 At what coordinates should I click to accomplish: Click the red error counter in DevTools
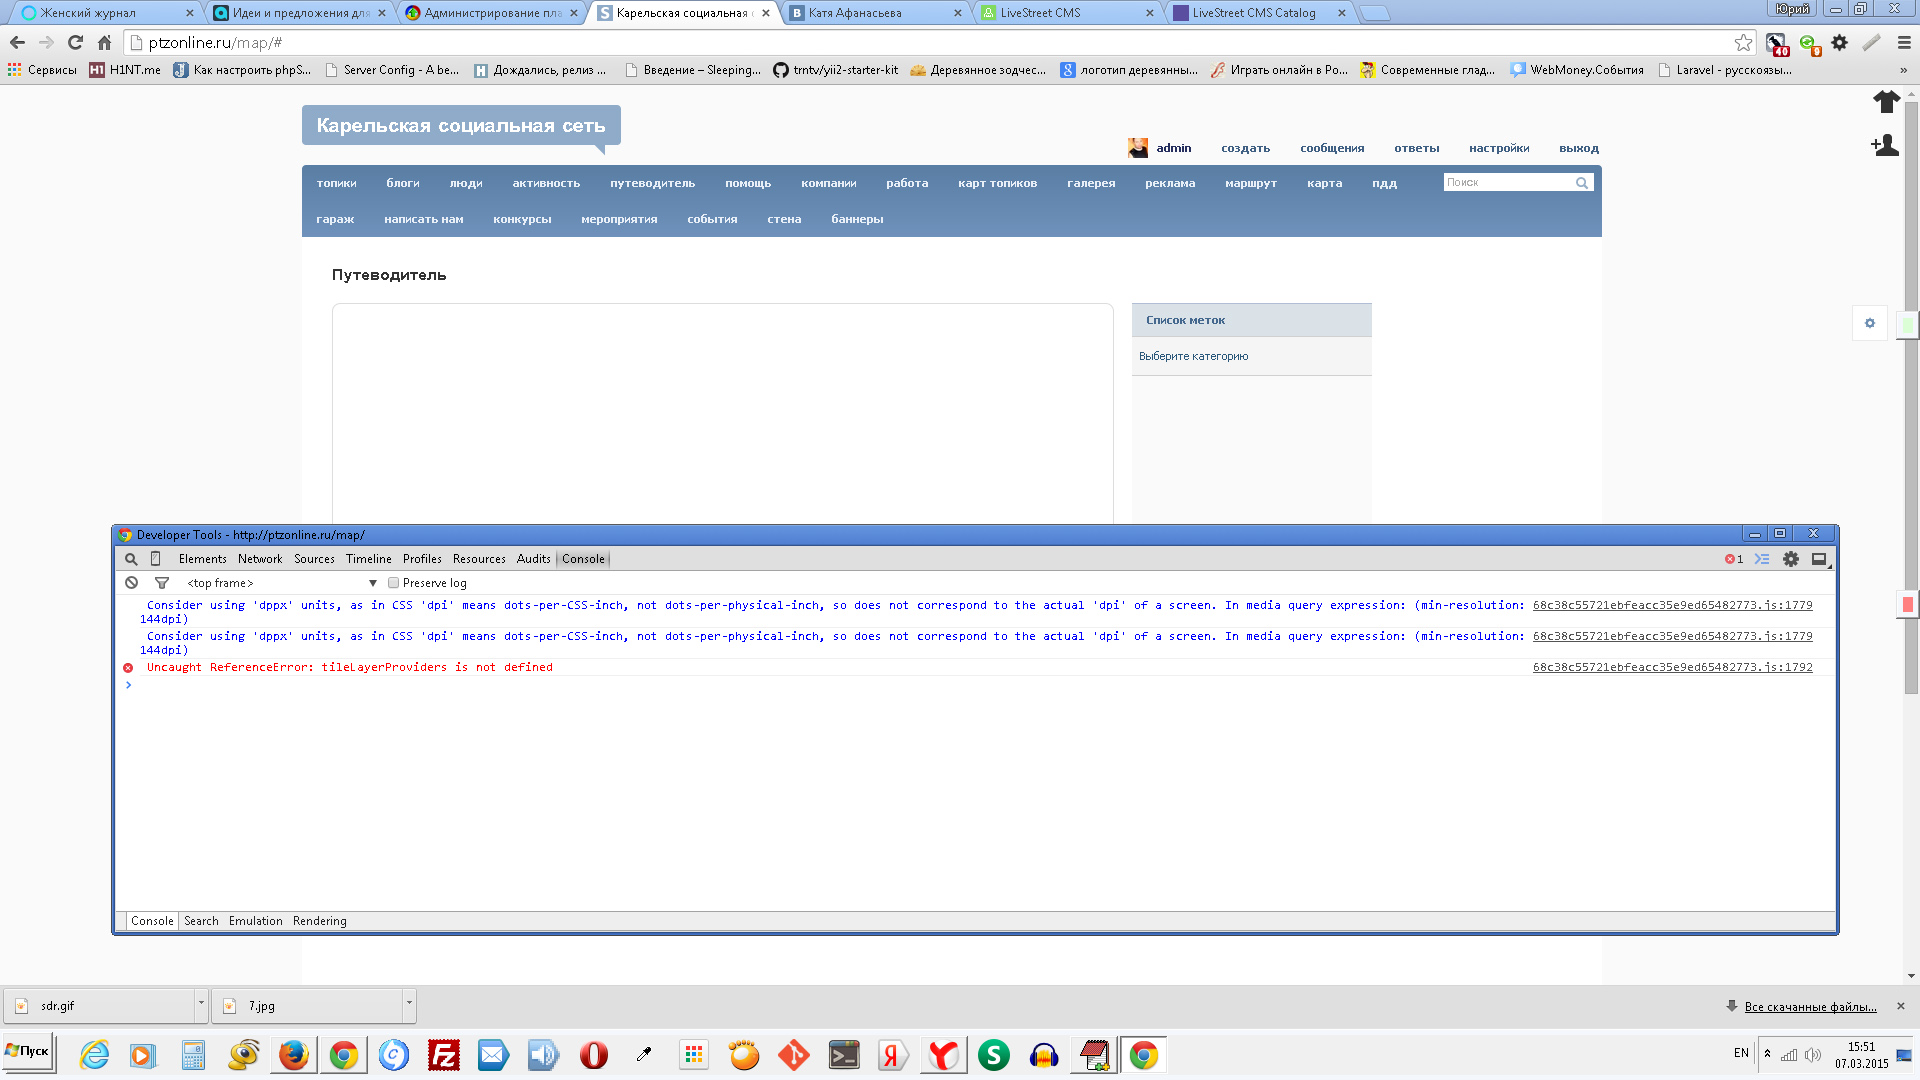click(x=1734, y=559)
